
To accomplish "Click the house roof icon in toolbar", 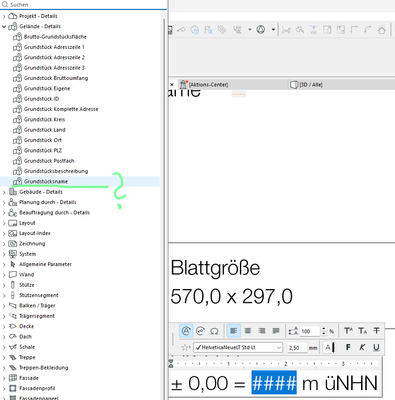I will pos(382,30).
